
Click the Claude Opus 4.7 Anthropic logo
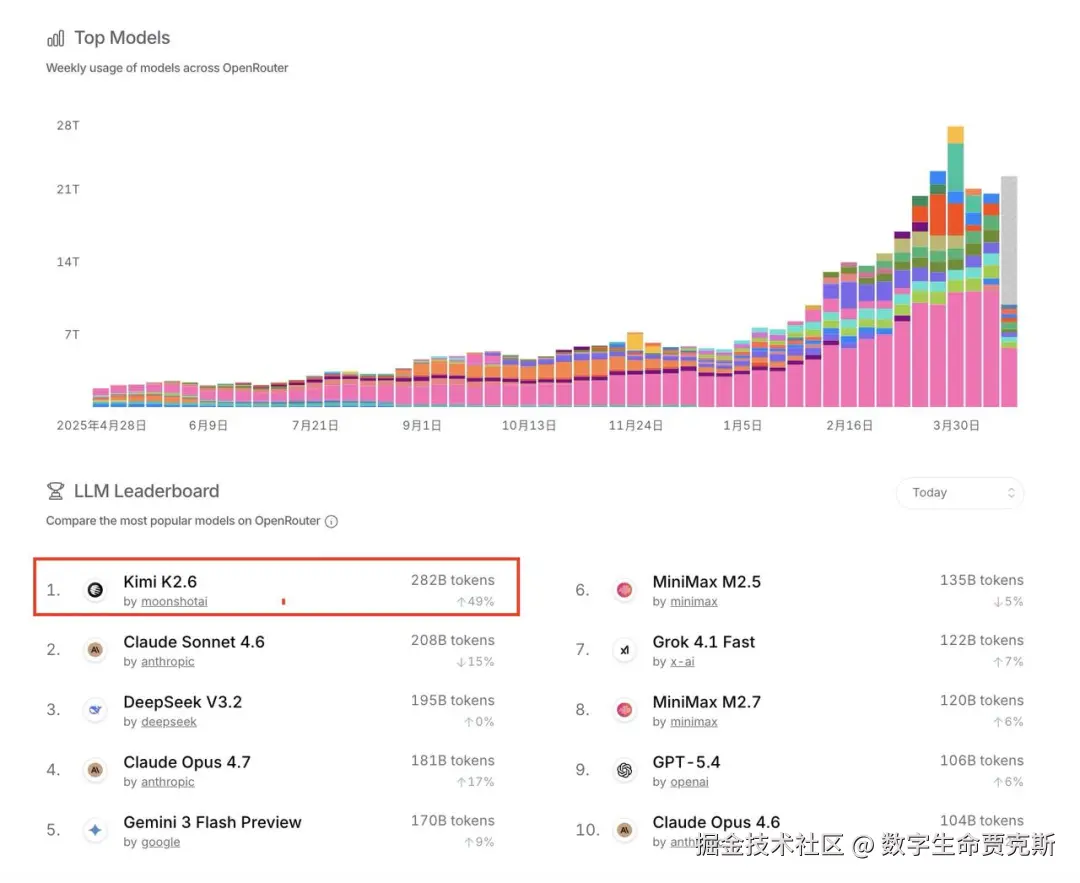click(x=95, y=770)
